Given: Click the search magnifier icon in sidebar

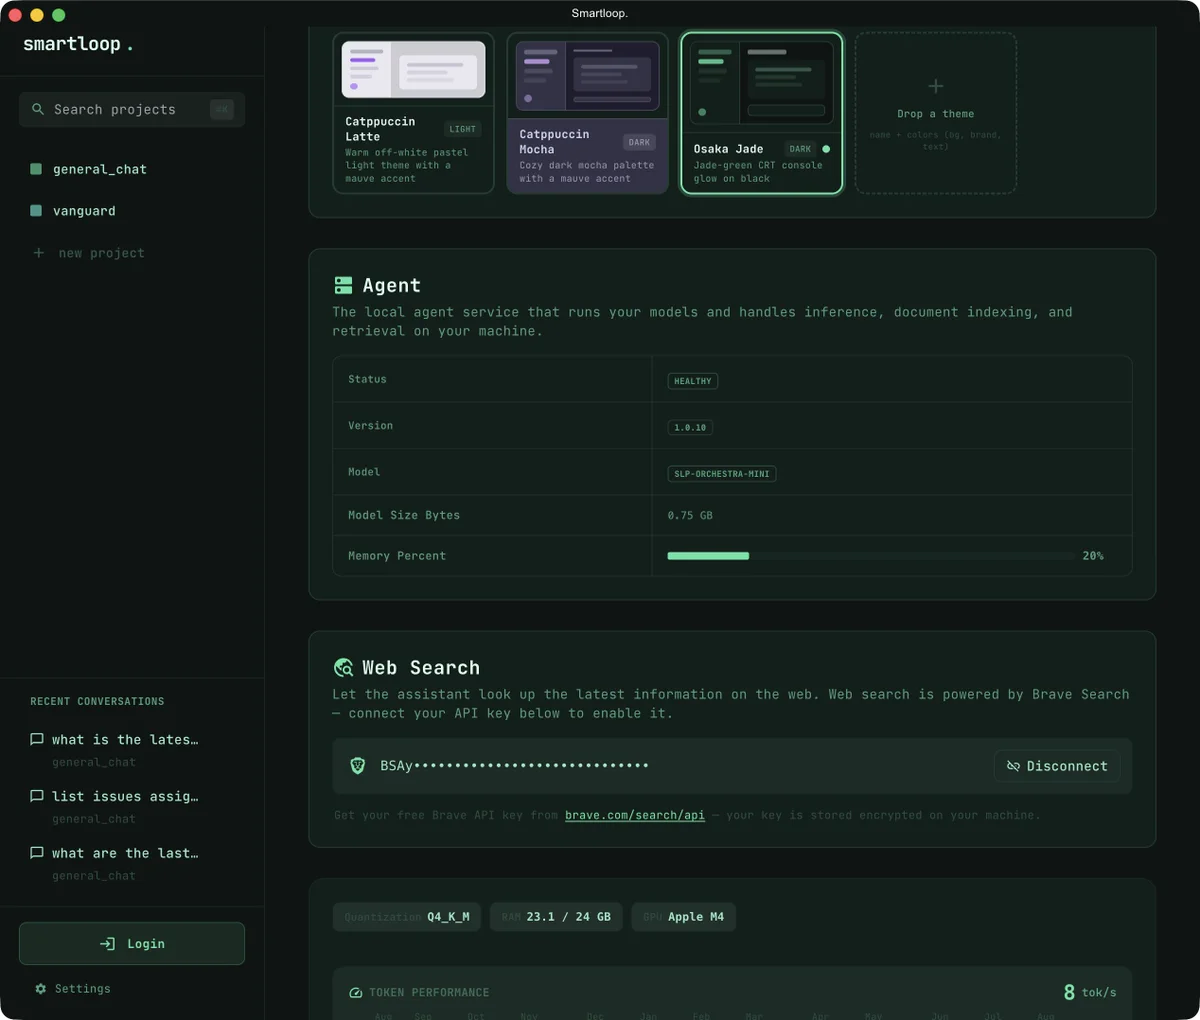Looking at the screenshot, I should tap(38, 109).
